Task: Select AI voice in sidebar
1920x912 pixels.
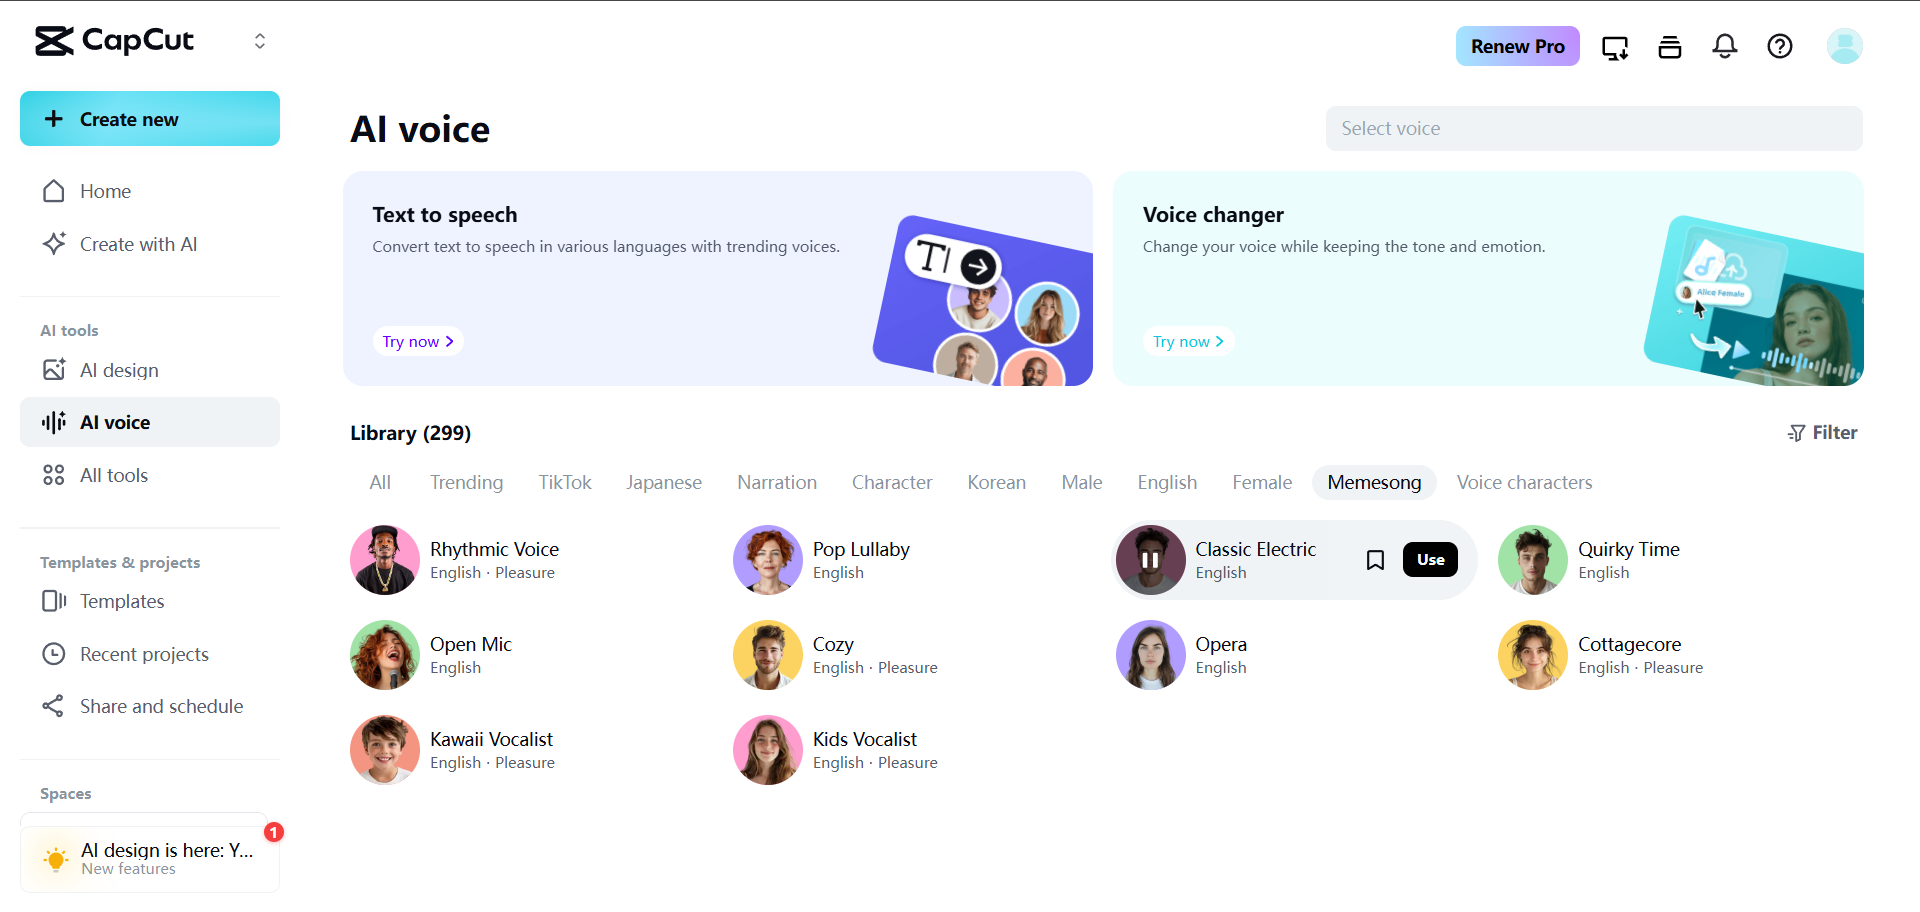Action: pyautogui.click(x=150, y=422)
